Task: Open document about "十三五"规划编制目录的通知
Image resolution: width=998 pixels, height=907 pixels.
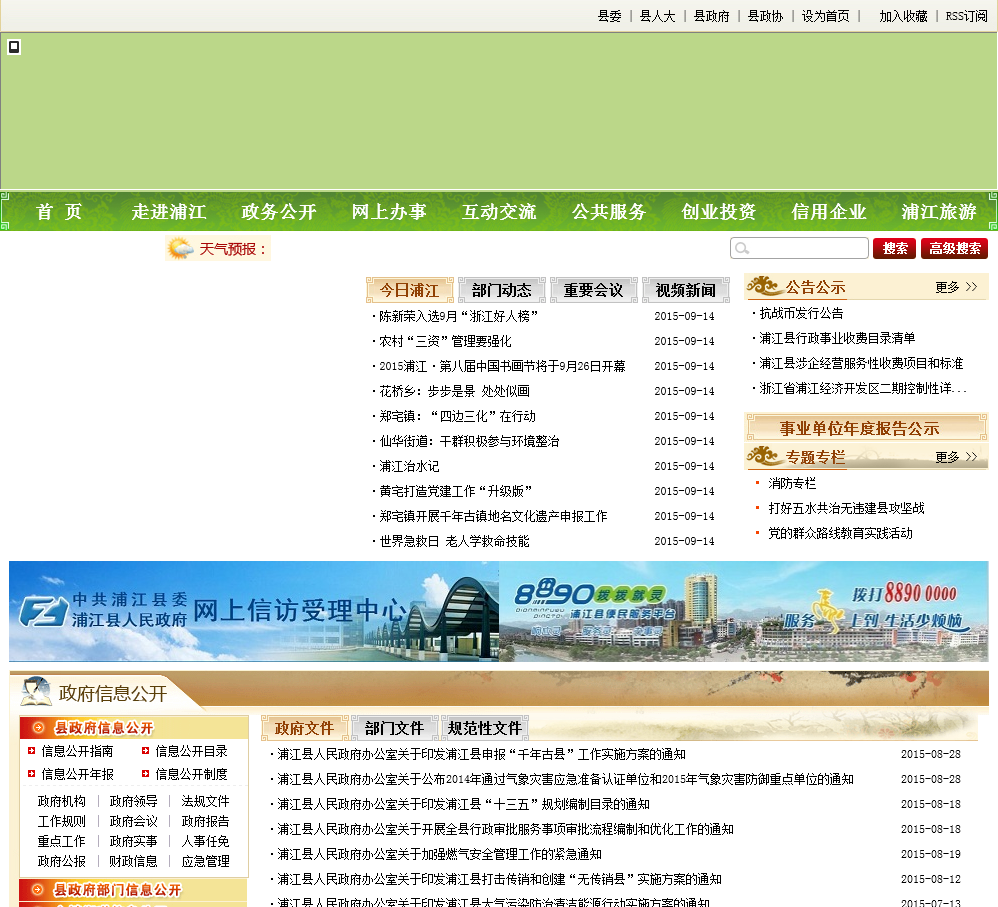Action: coord(463,805)
